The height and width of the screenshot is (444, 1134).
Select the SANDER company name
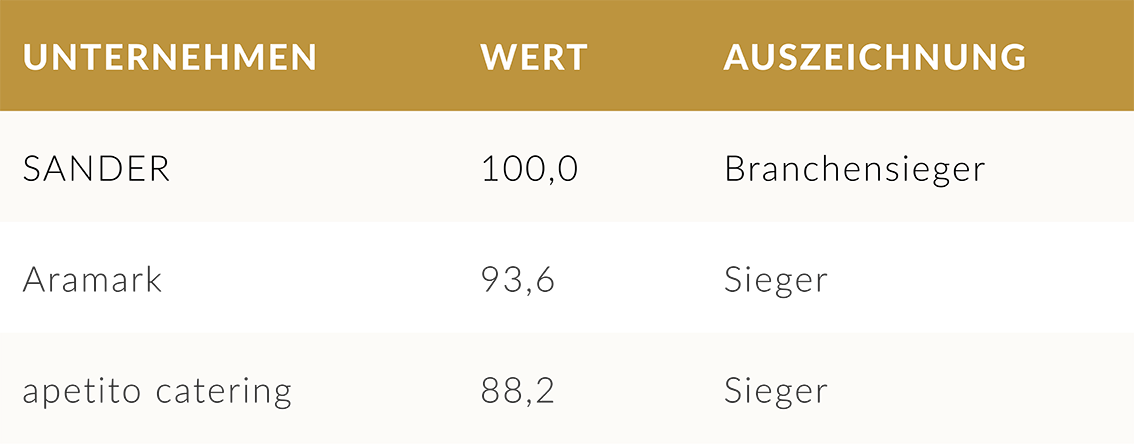pyautogui.click(x=97, y=169)
